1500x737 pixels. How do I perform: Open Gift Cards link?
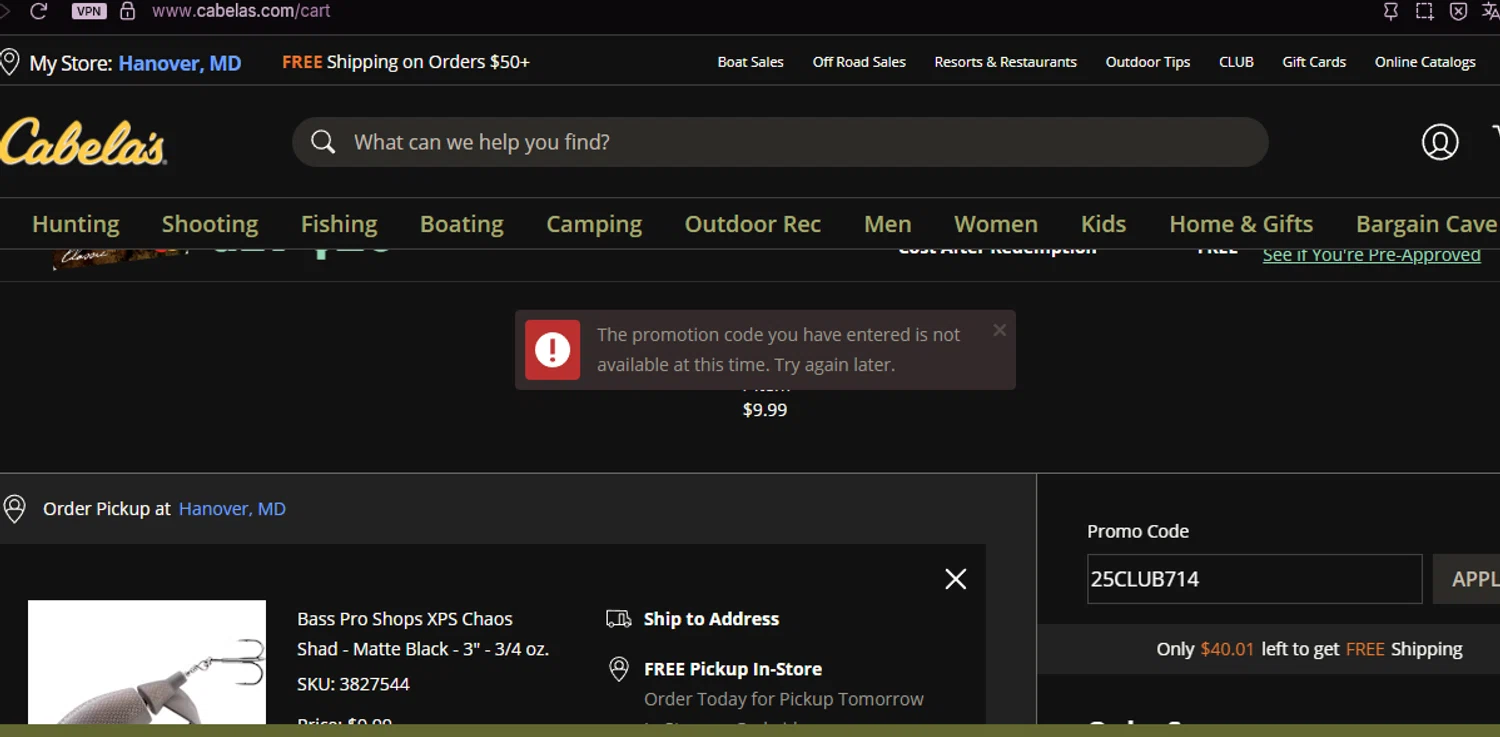pyautogui.click(x=1314, y=62)
